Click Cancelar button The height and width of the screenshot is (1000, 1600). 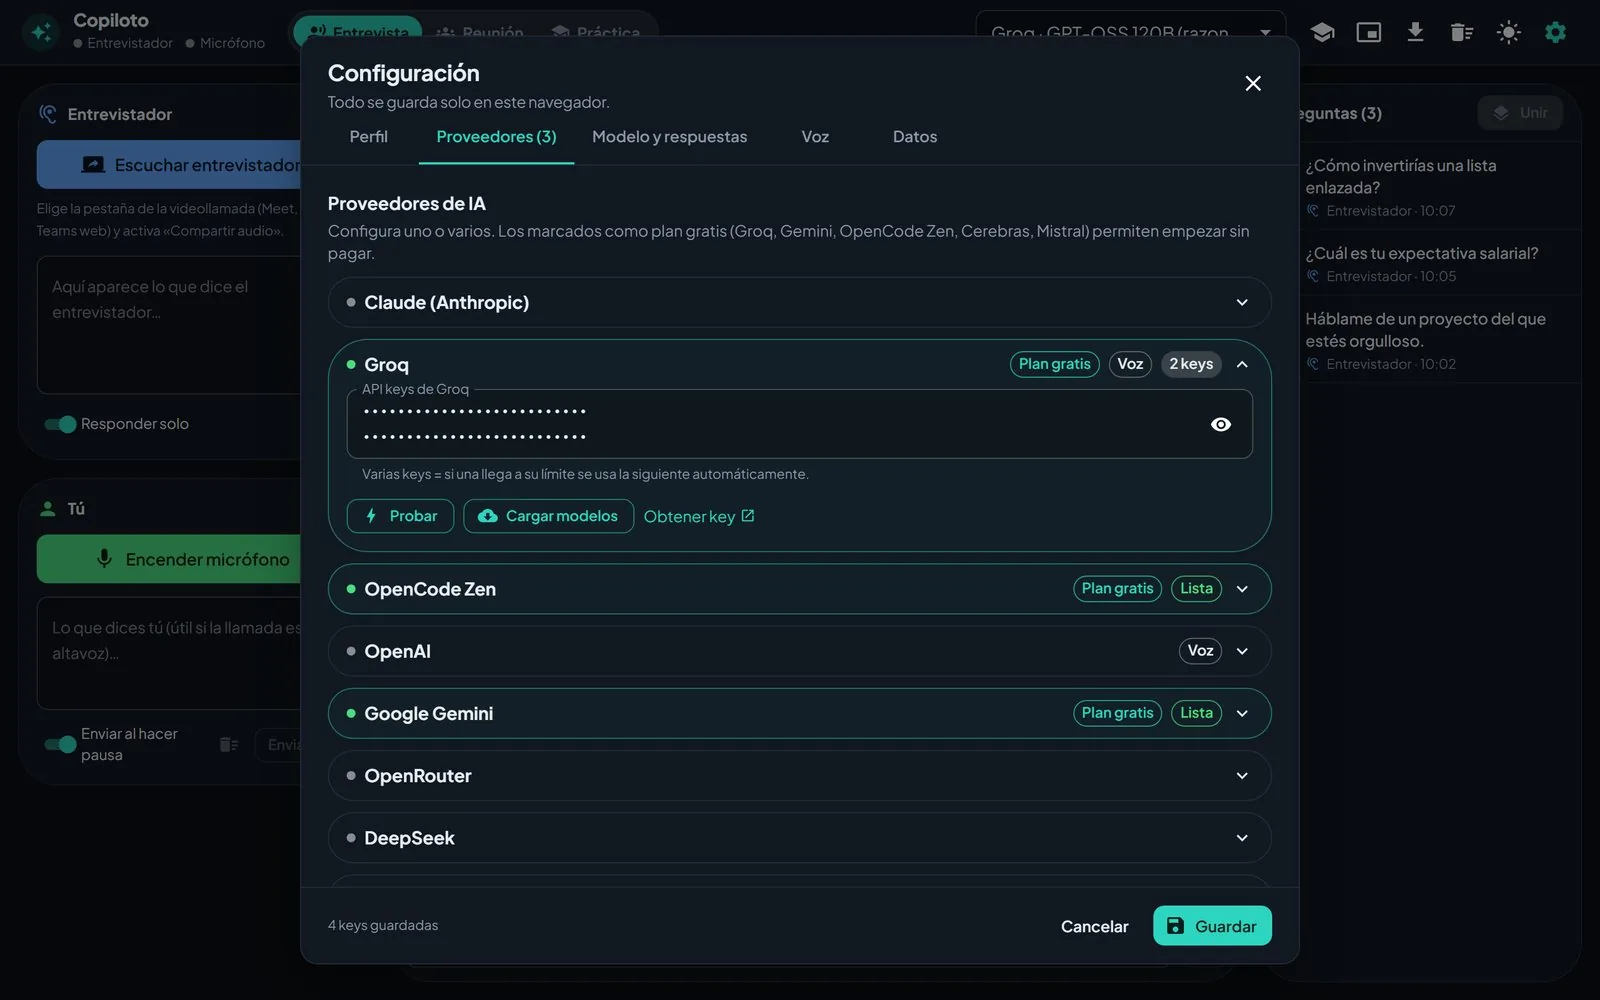click(1094, 926)
